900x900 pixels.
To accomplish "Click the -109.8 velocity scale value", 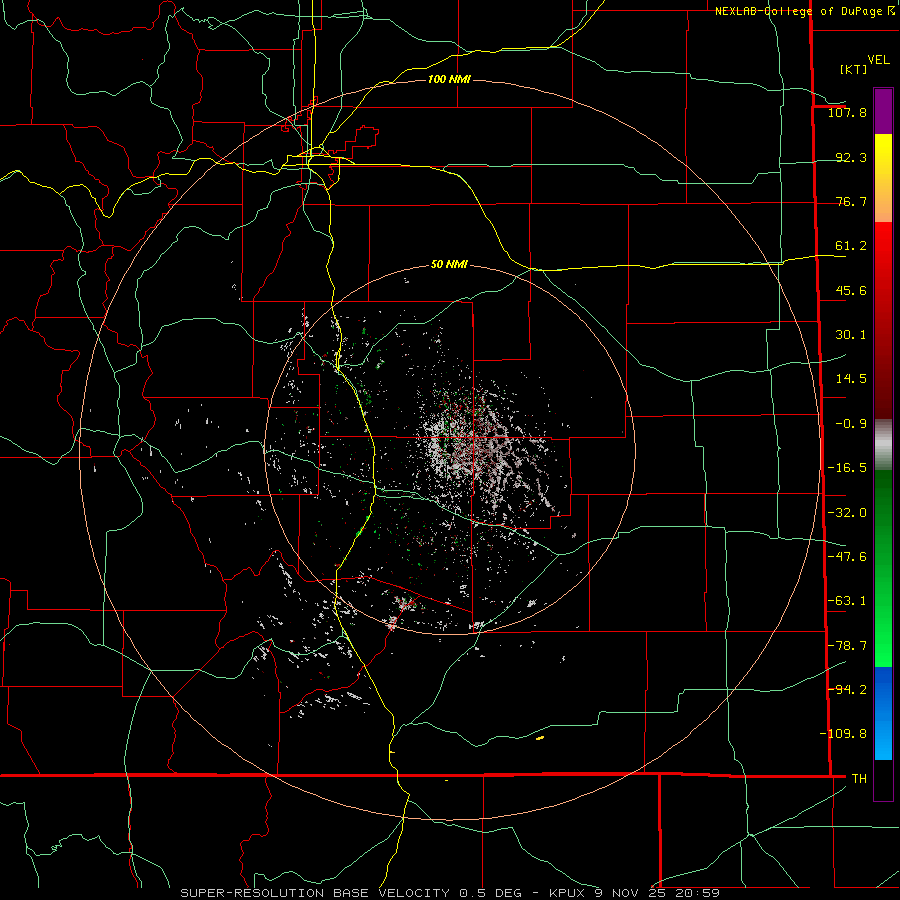I will pos(843,734).
